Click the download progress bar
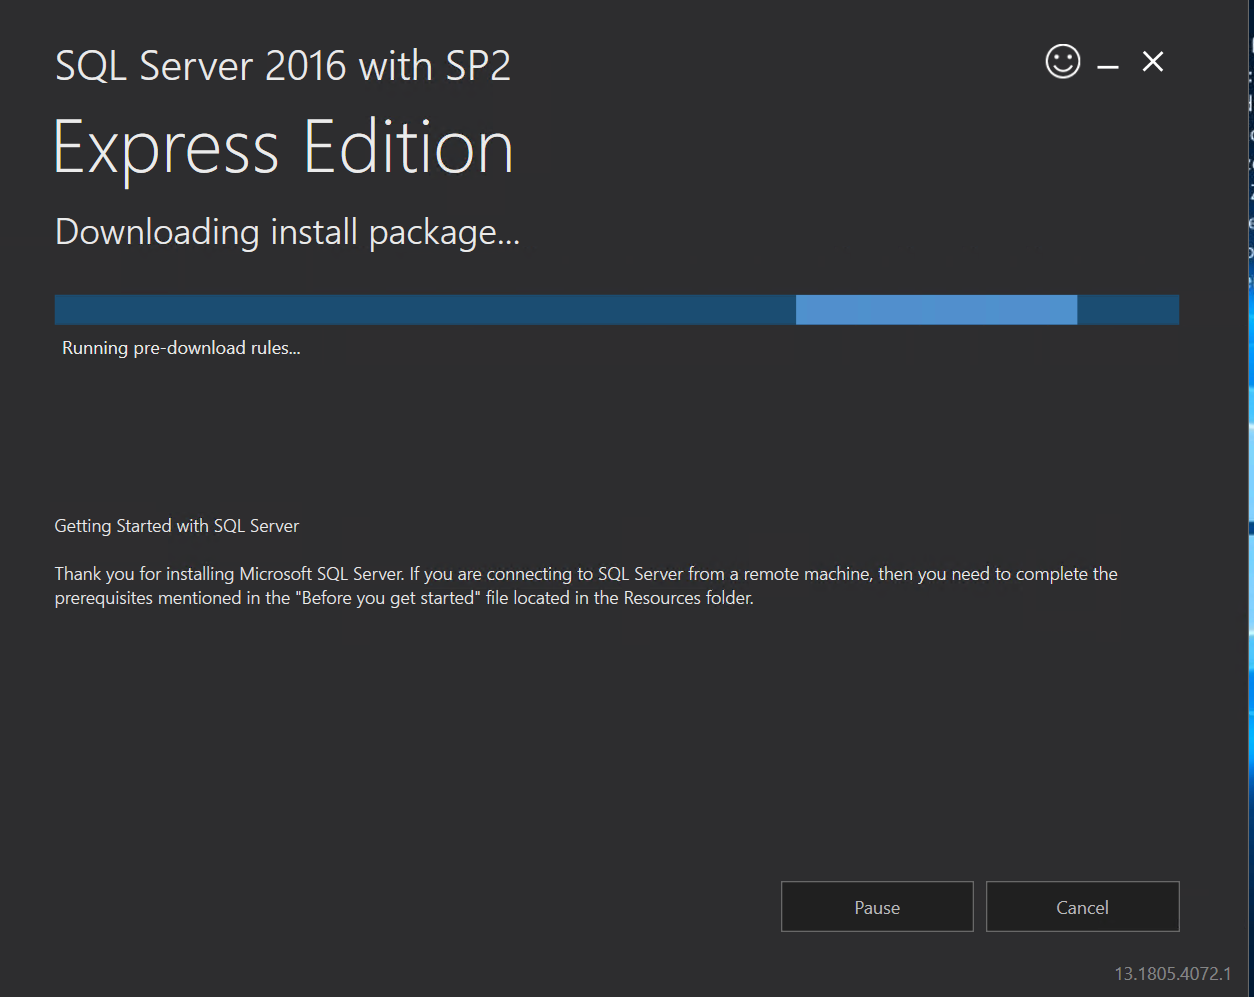This screenshot has width=1254, height=997. point(617,310)
